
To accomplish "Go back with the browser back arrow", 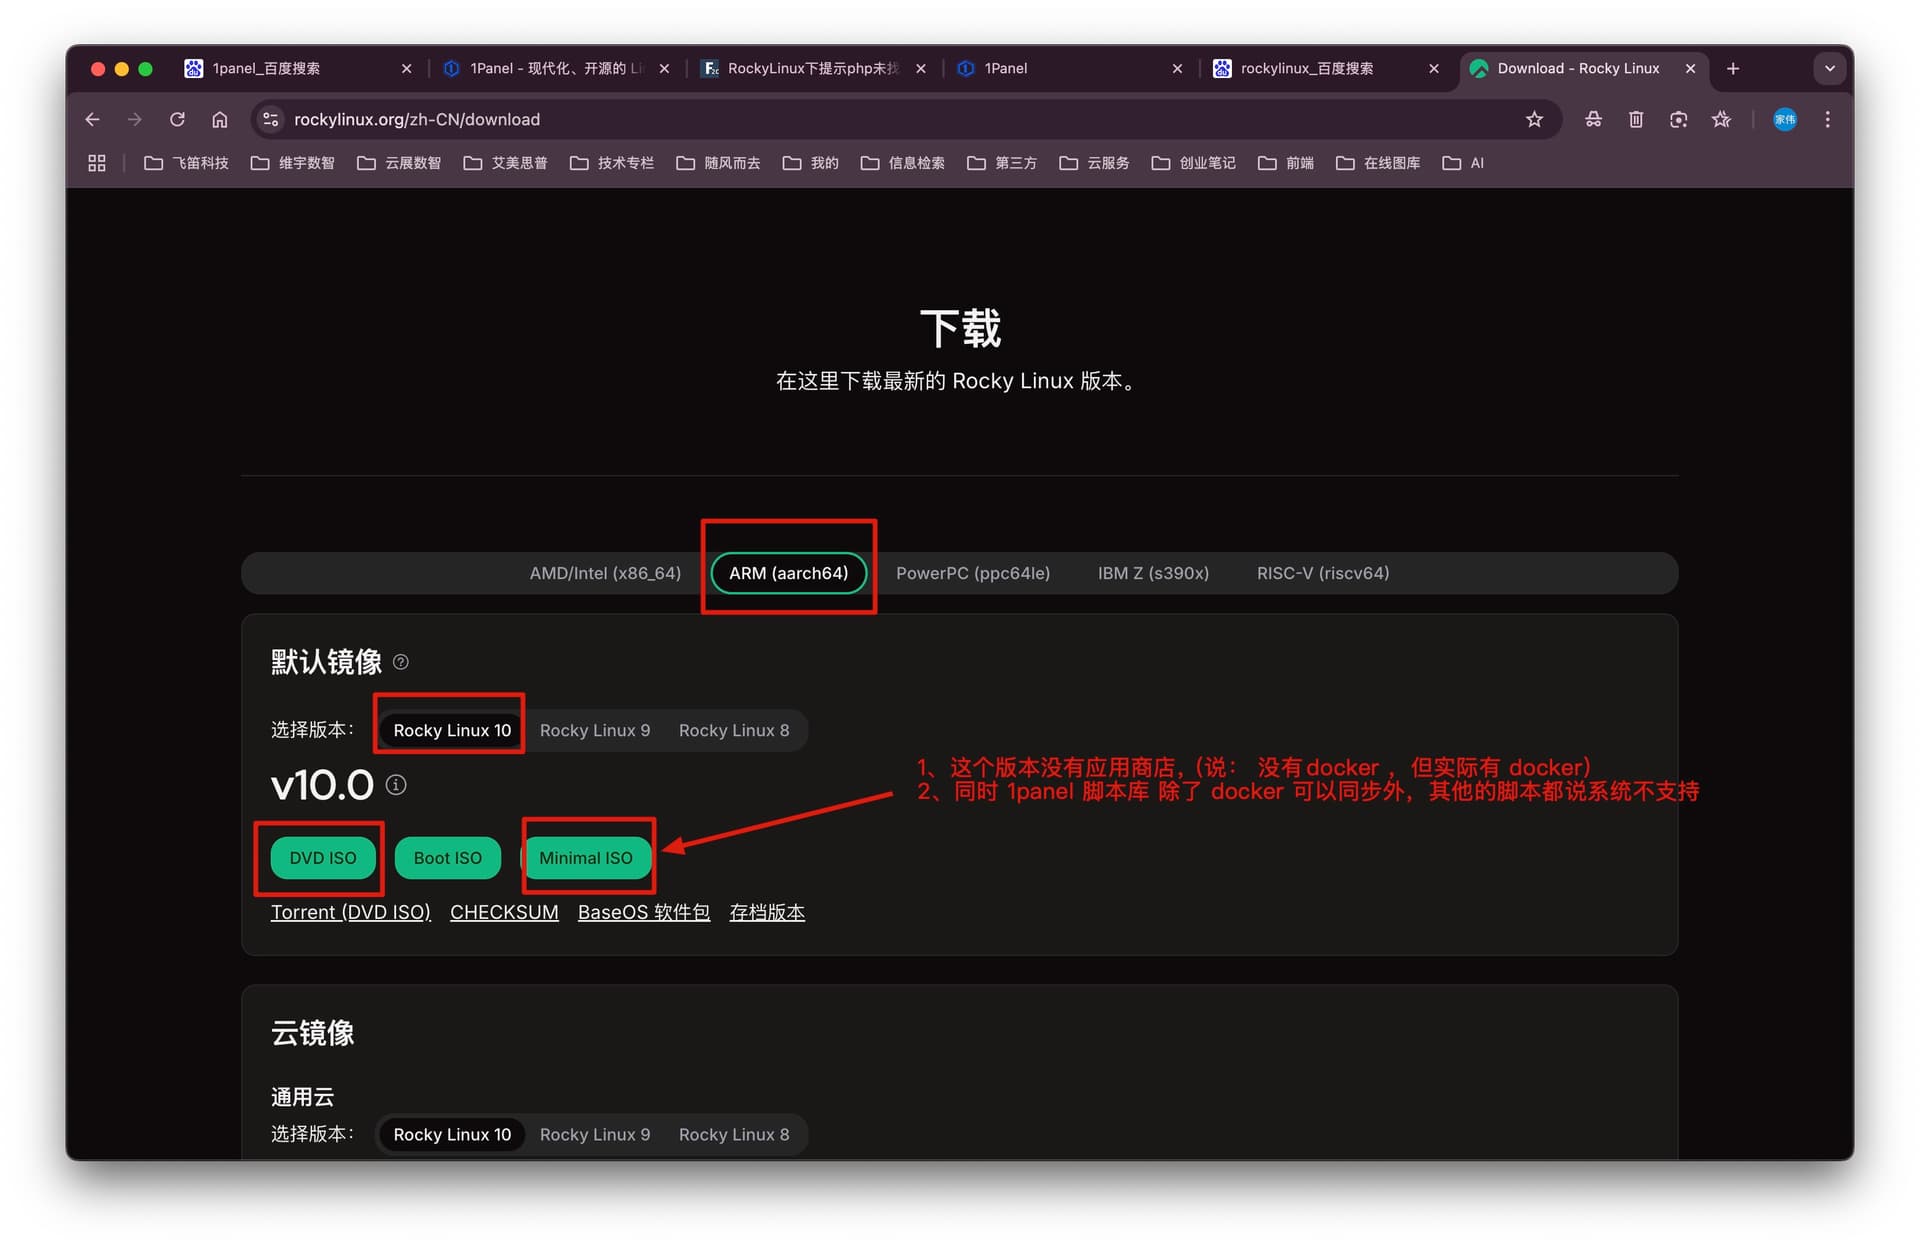I will 93,119.
